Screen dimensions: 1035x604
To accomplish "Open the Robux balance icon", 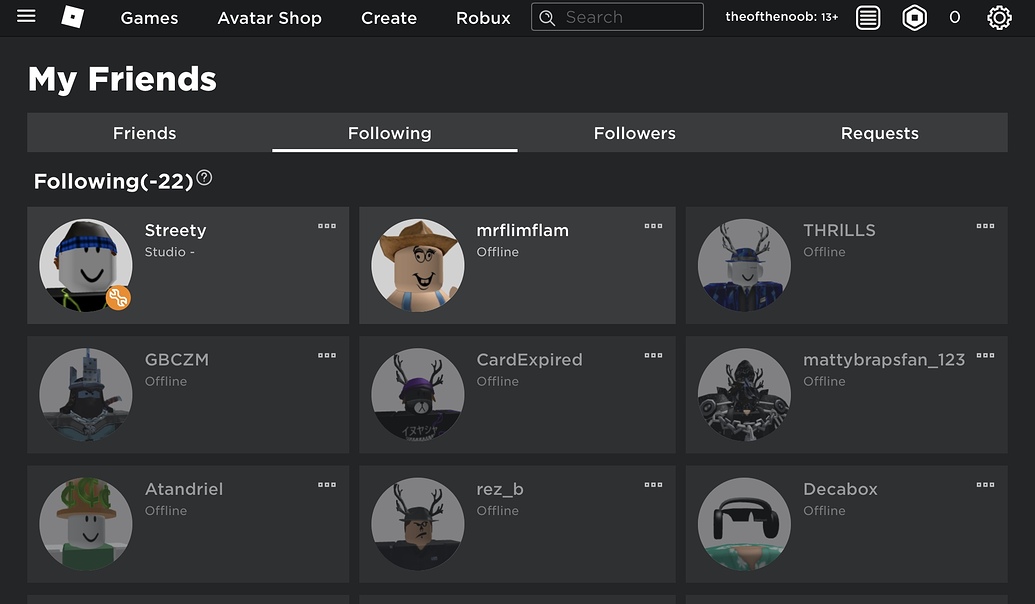I will coord(954,17).
